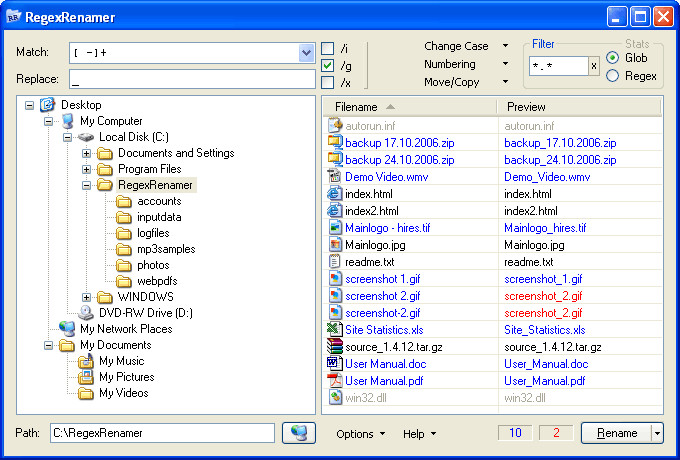Expand the Program Files folder
This screenshot has width=680, height=460.
86,169
